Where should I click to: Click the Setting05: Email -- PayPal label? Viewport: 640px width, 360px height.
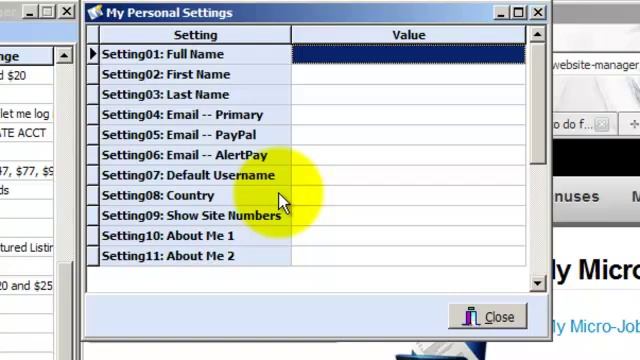179,135
